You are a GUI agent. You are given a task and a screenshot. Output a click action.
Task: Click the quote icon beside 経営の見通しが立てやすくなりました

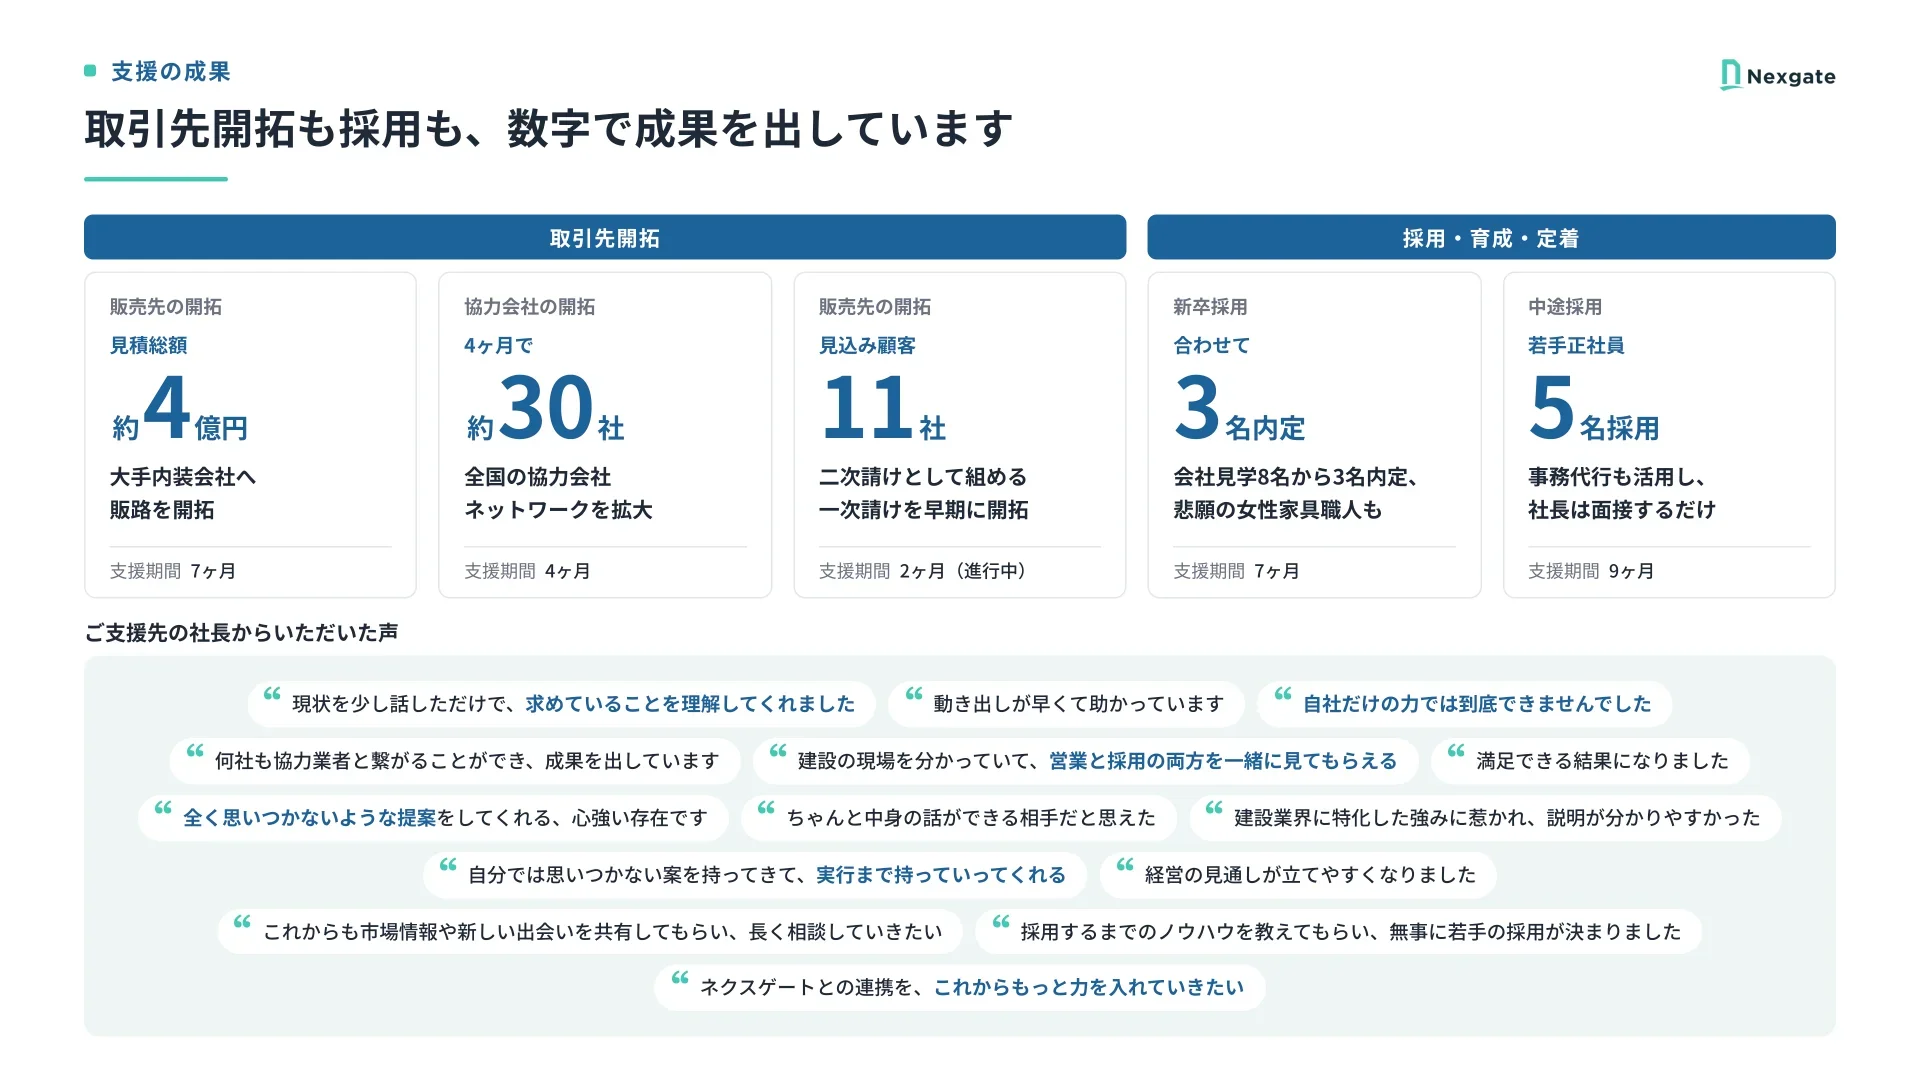click(x=1125, y=865)
